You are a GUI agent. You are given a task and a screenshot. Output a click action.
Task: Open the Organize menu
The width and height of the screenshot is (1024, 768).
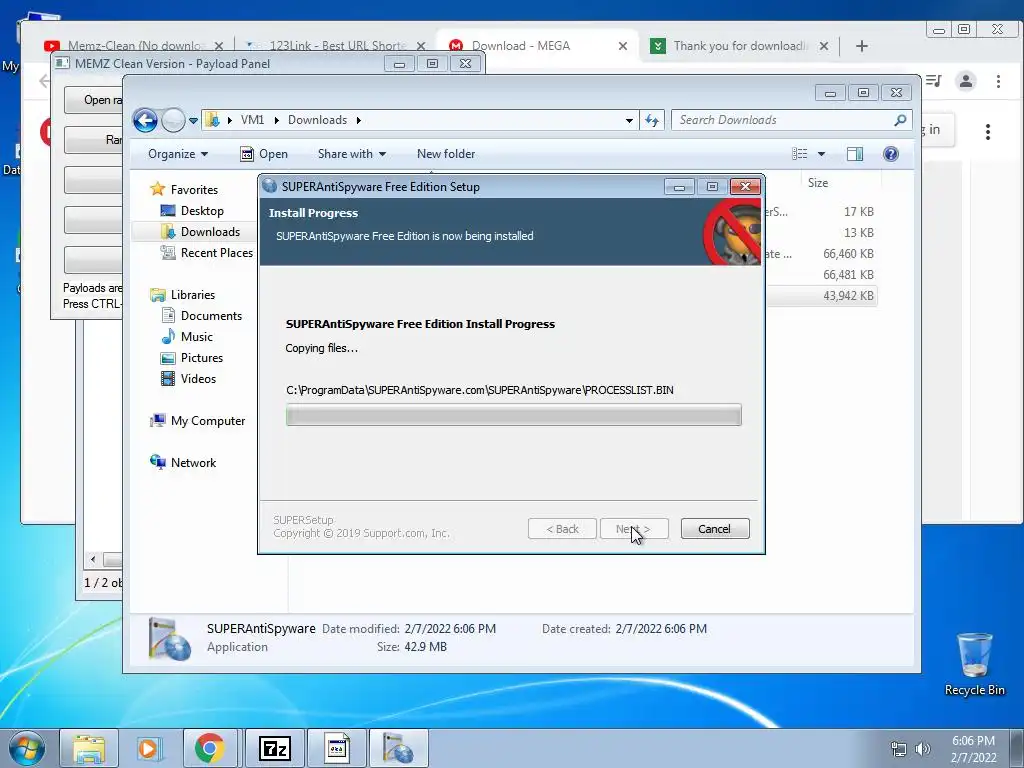tap(178, 154)
